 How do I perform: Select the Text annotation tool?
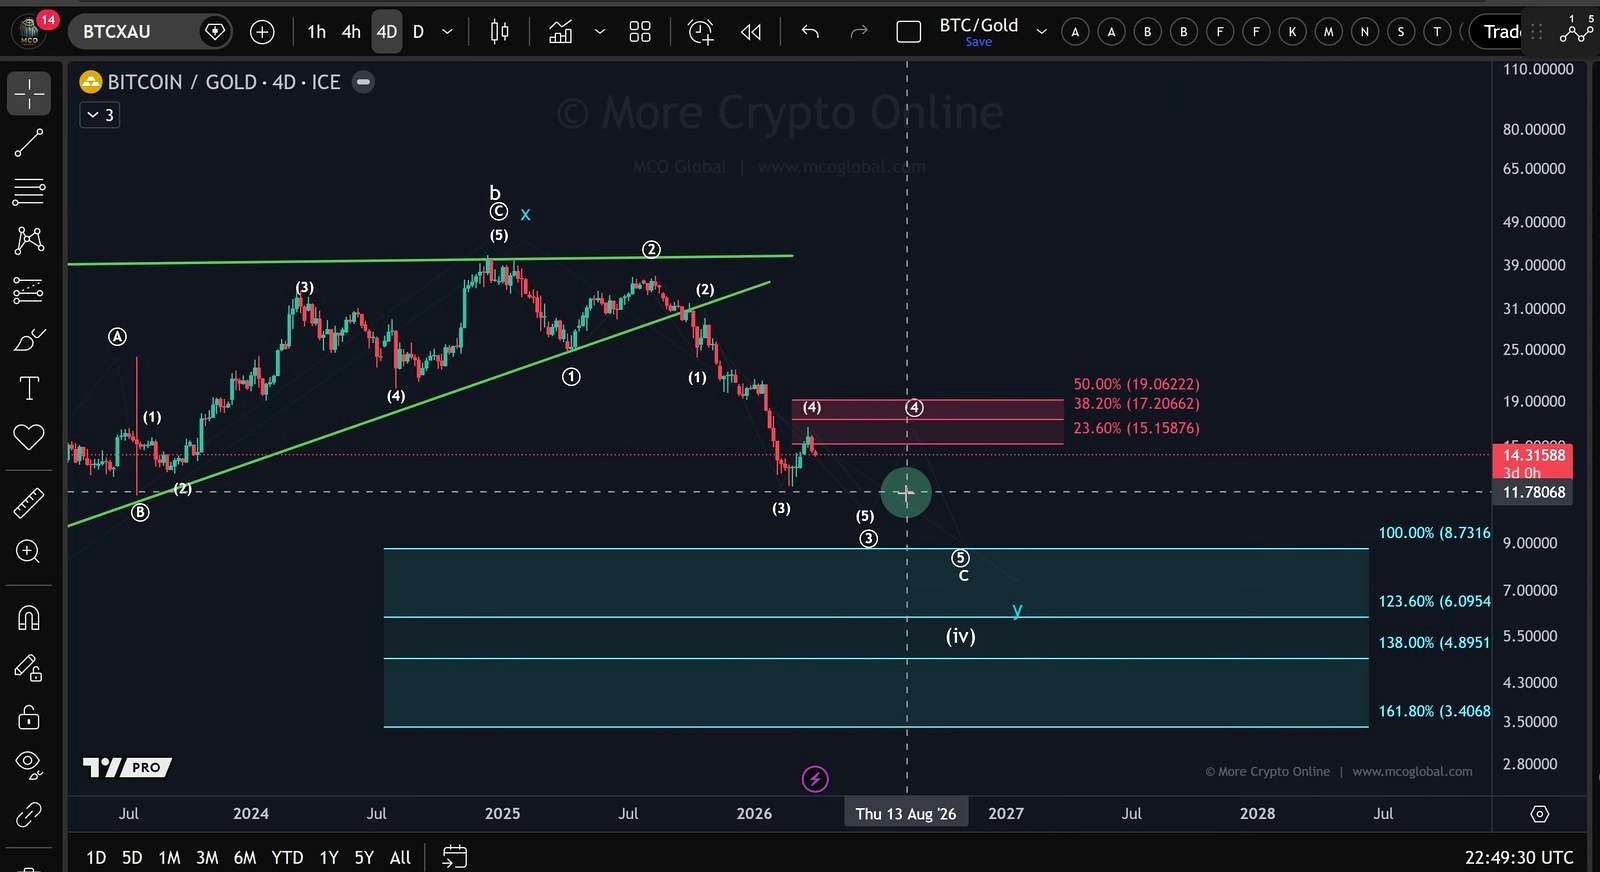pyautogui.click(x=29, y=388)
